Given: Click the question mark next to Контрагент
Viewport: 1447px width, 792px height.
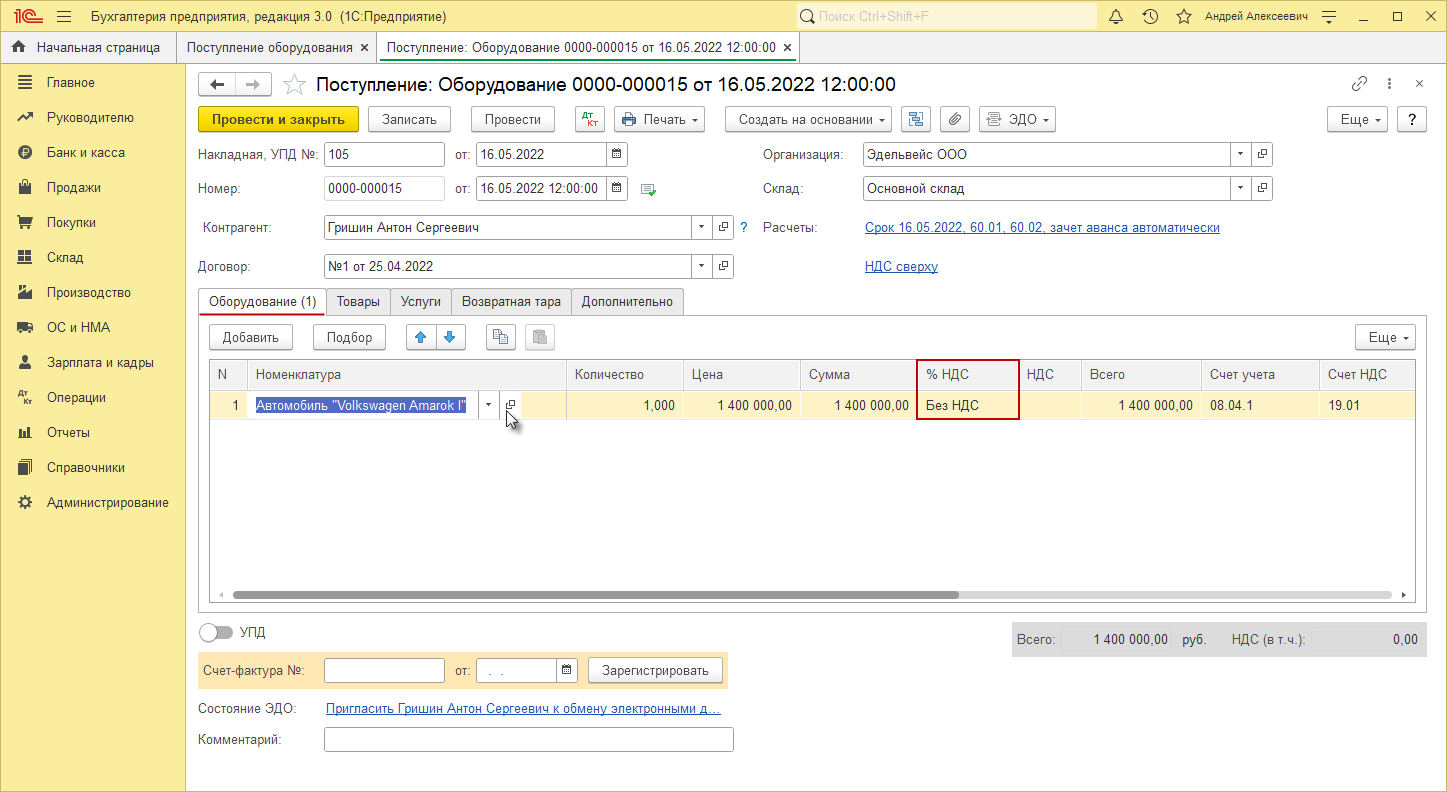Looking at the screenshot, I should [743, 228].
